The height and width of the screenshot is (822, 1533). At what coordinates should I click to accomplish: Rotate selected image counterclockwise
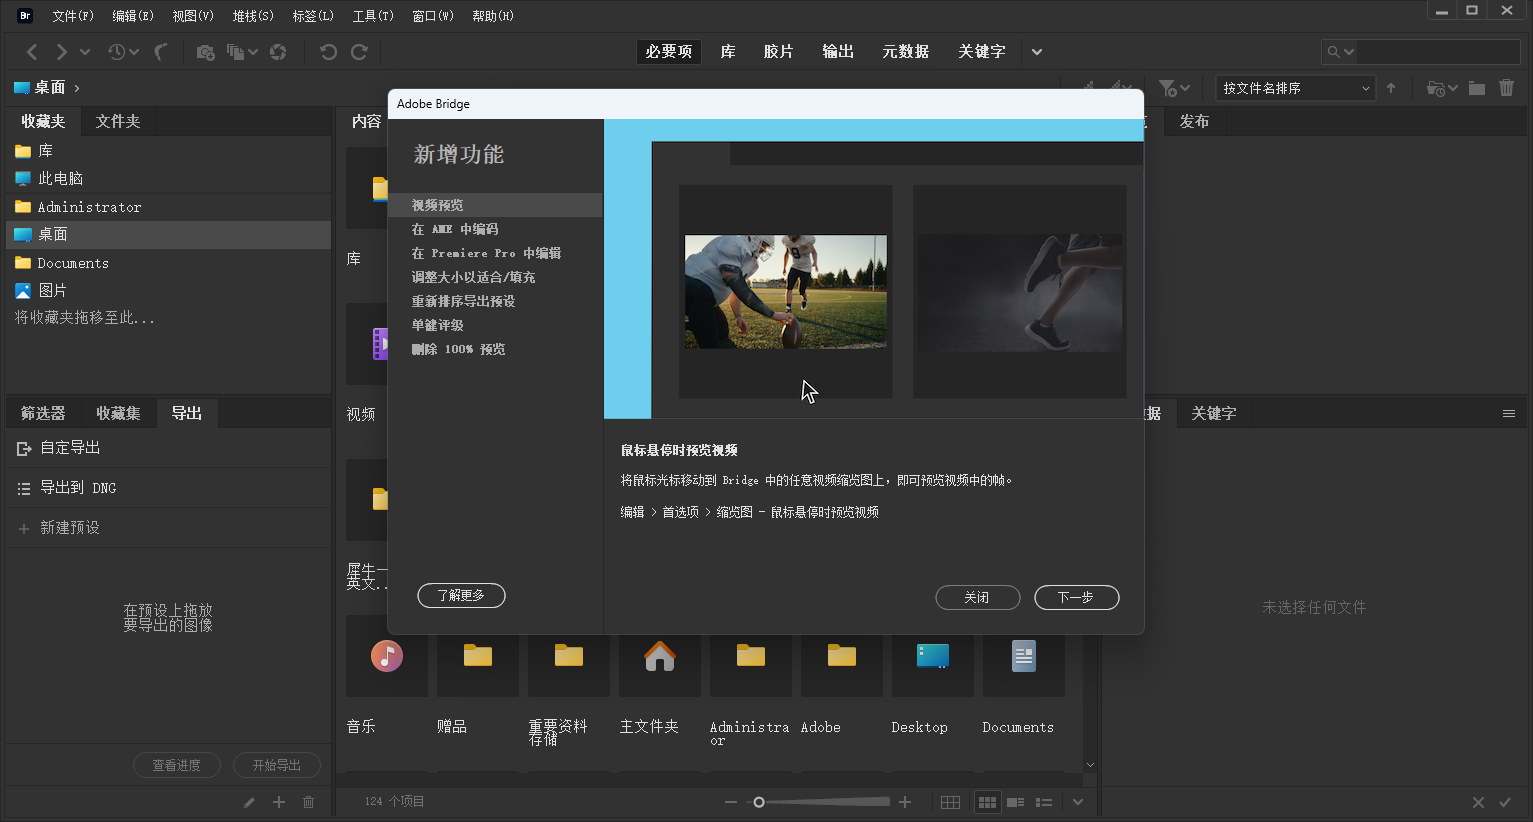click(x=330, y=51)
